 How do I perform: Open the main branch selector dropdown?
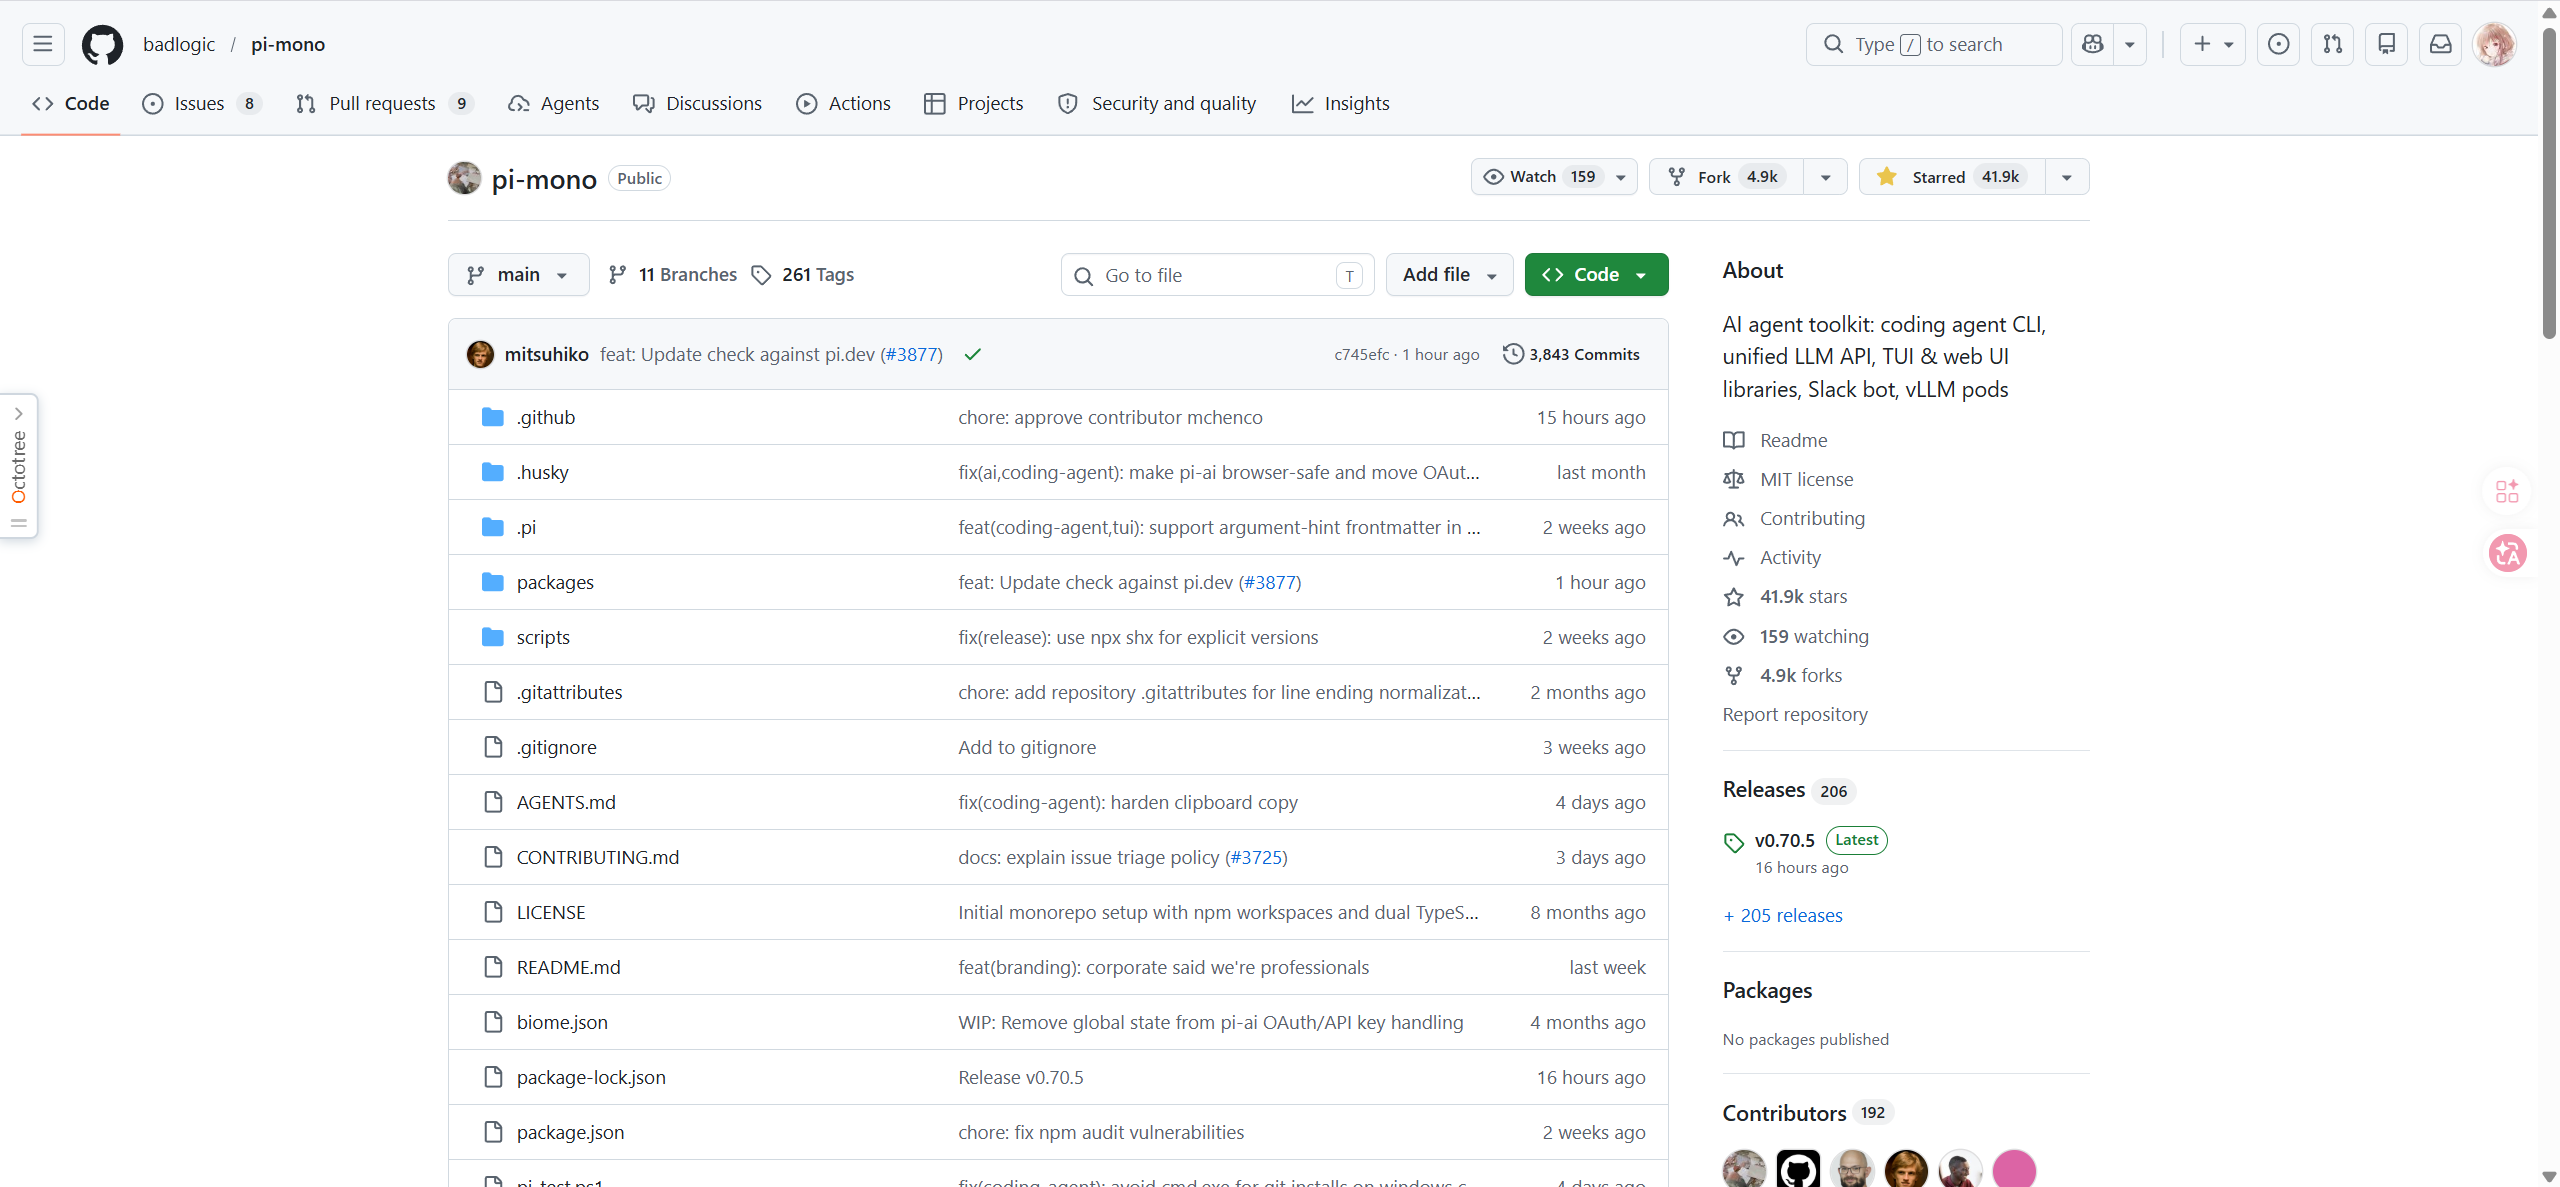518,275
